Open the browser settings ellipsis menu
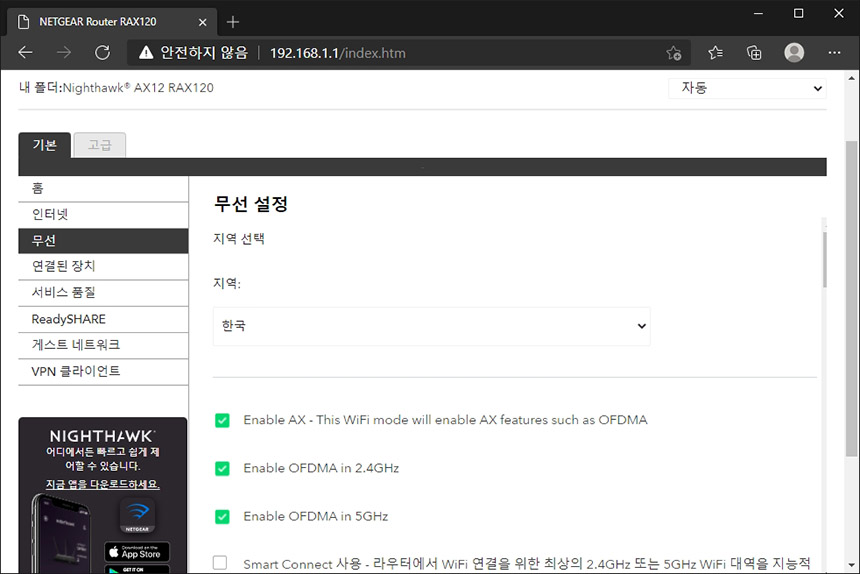 834,53
